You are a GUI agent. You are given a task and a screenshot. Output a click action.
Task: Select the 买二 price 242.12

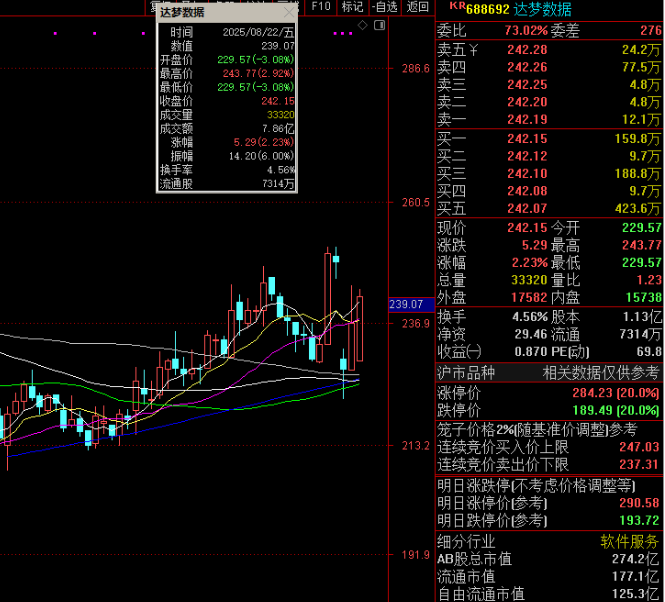click(527, 157)
